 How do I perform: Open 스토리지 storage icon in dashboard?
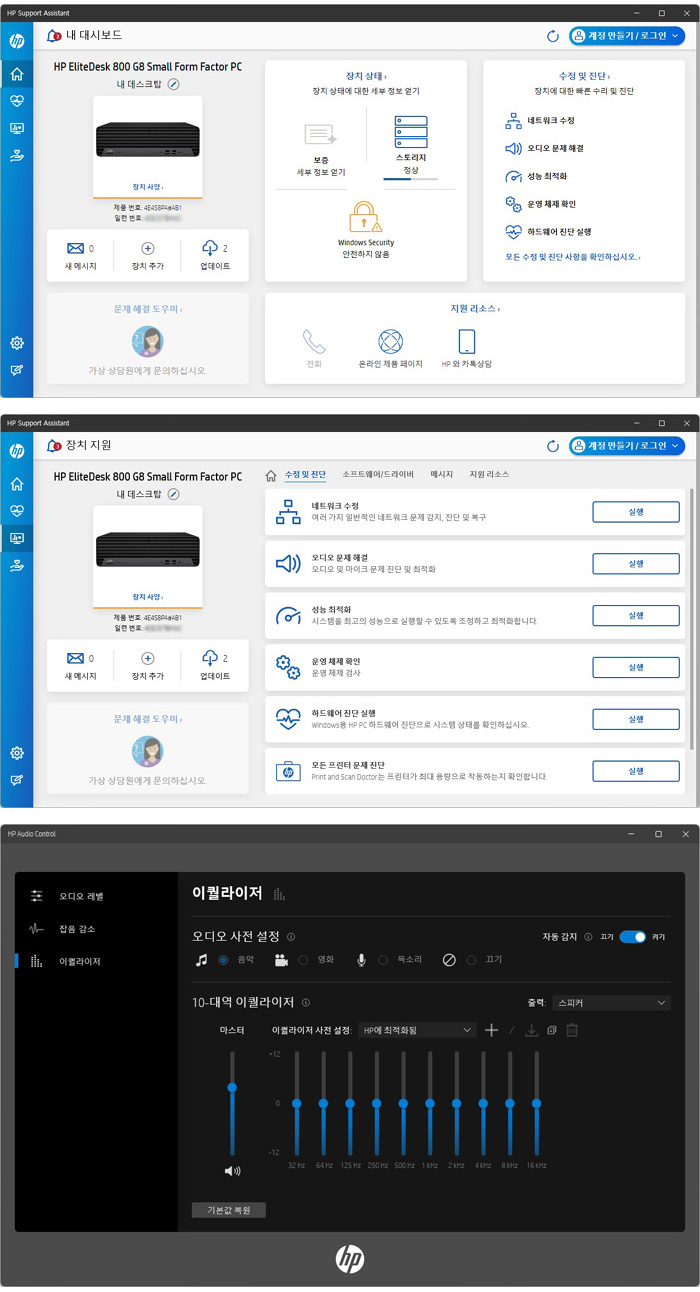pos(411,132)
